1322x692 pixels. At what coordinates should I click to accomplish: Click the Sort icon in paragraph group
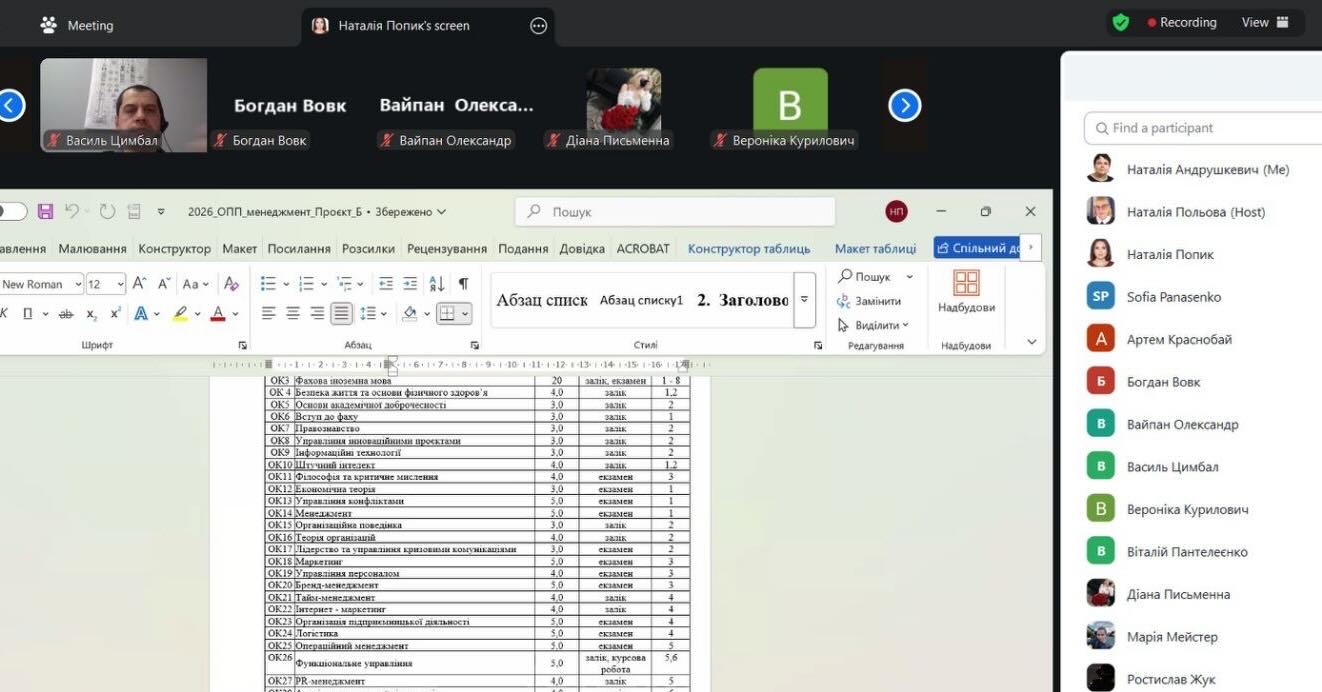[x=437, y=284]
